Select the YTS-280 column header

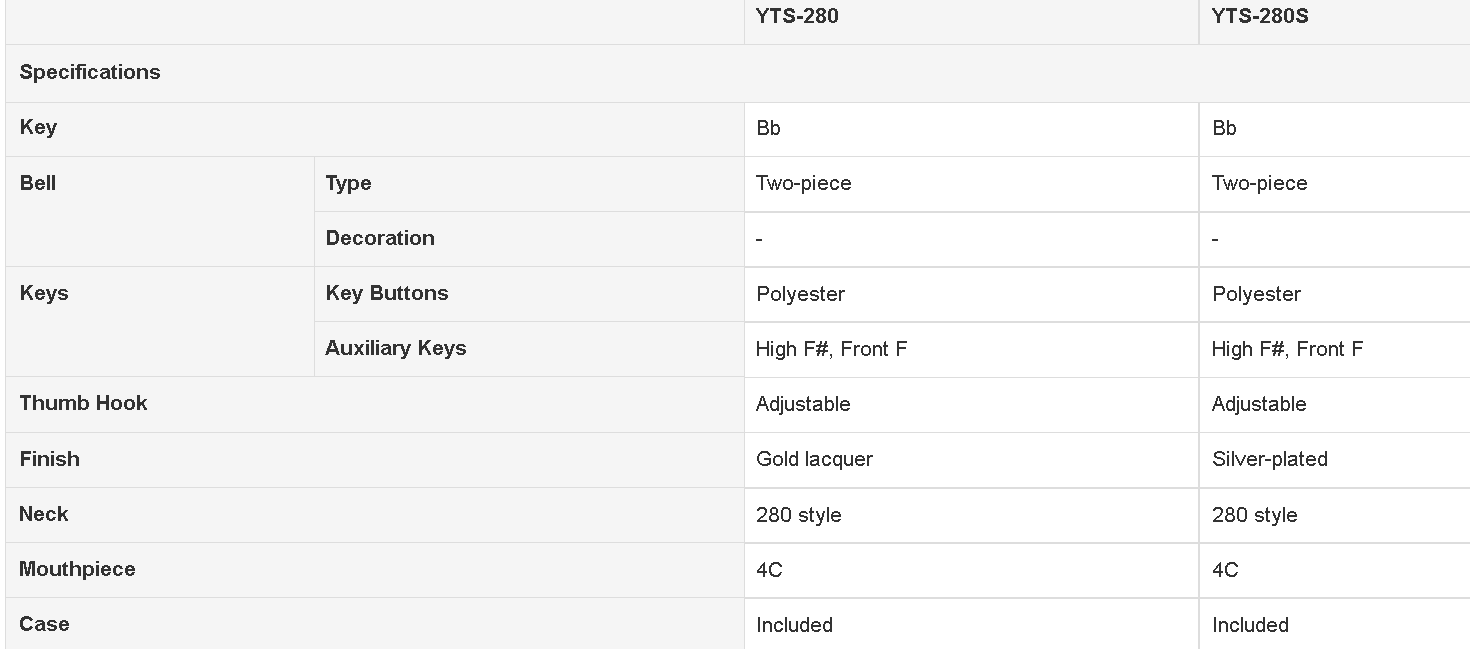(x=797, y=16)
